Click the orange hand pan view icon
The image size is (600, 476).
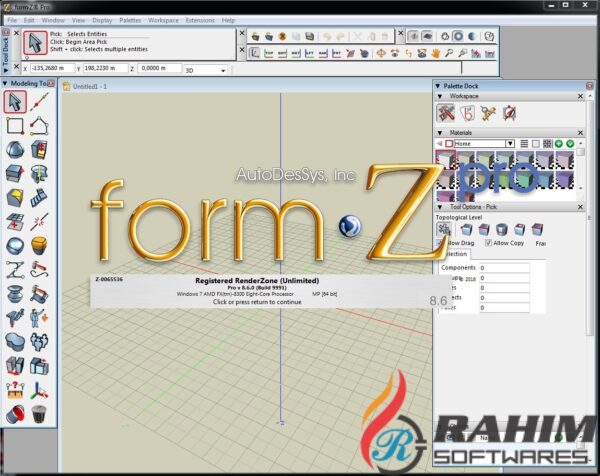435,54
